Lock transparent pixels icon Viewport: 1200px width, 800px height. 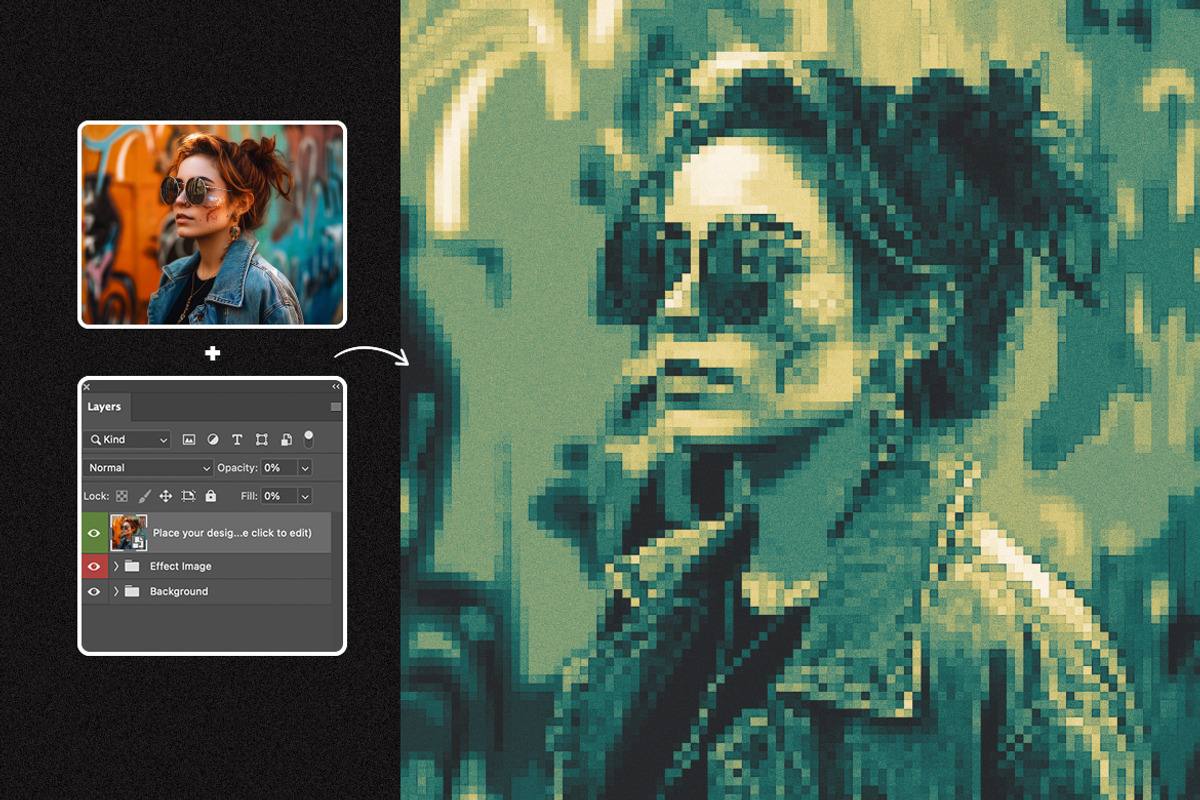(x=122, y=496)
